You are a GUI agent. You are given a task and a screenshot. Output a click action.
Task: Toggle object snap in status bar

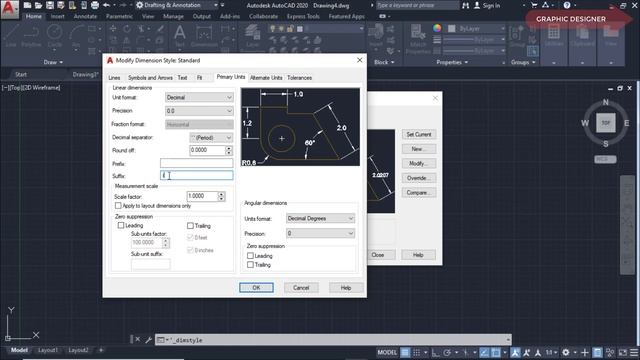496,352
